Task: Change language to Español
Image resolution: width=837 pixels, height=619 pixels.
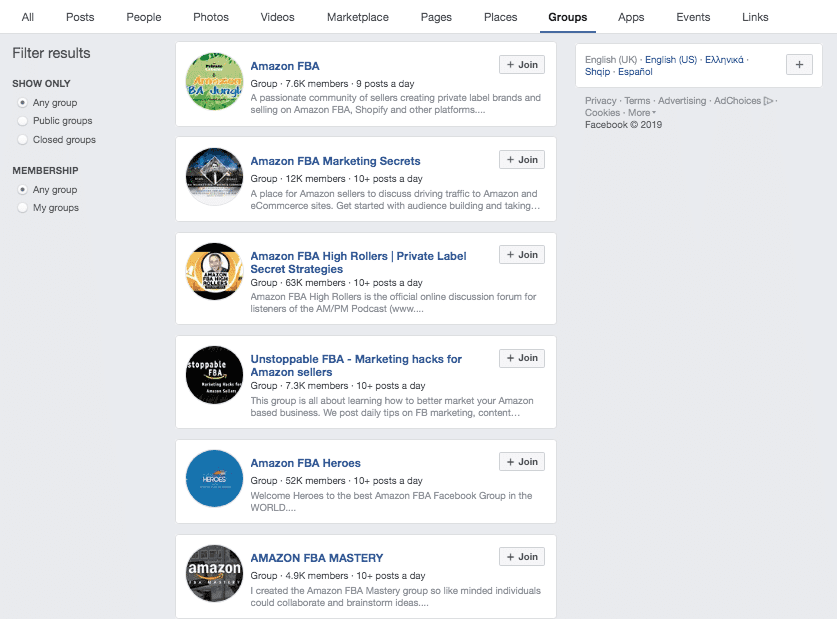Action: coord(635,72)
